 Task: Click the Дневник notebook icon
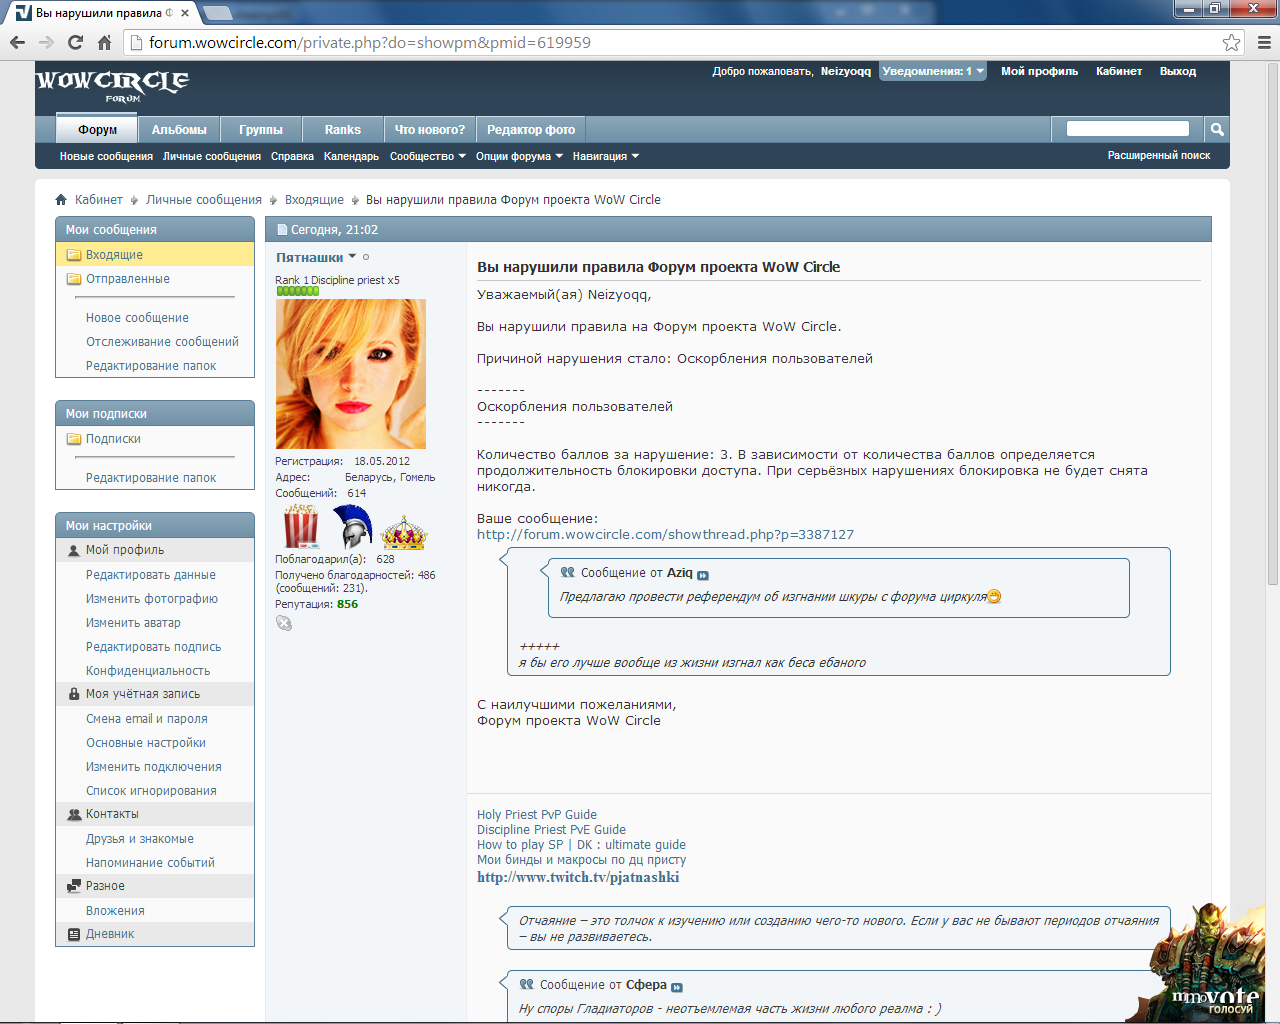[x=74, y=934]
